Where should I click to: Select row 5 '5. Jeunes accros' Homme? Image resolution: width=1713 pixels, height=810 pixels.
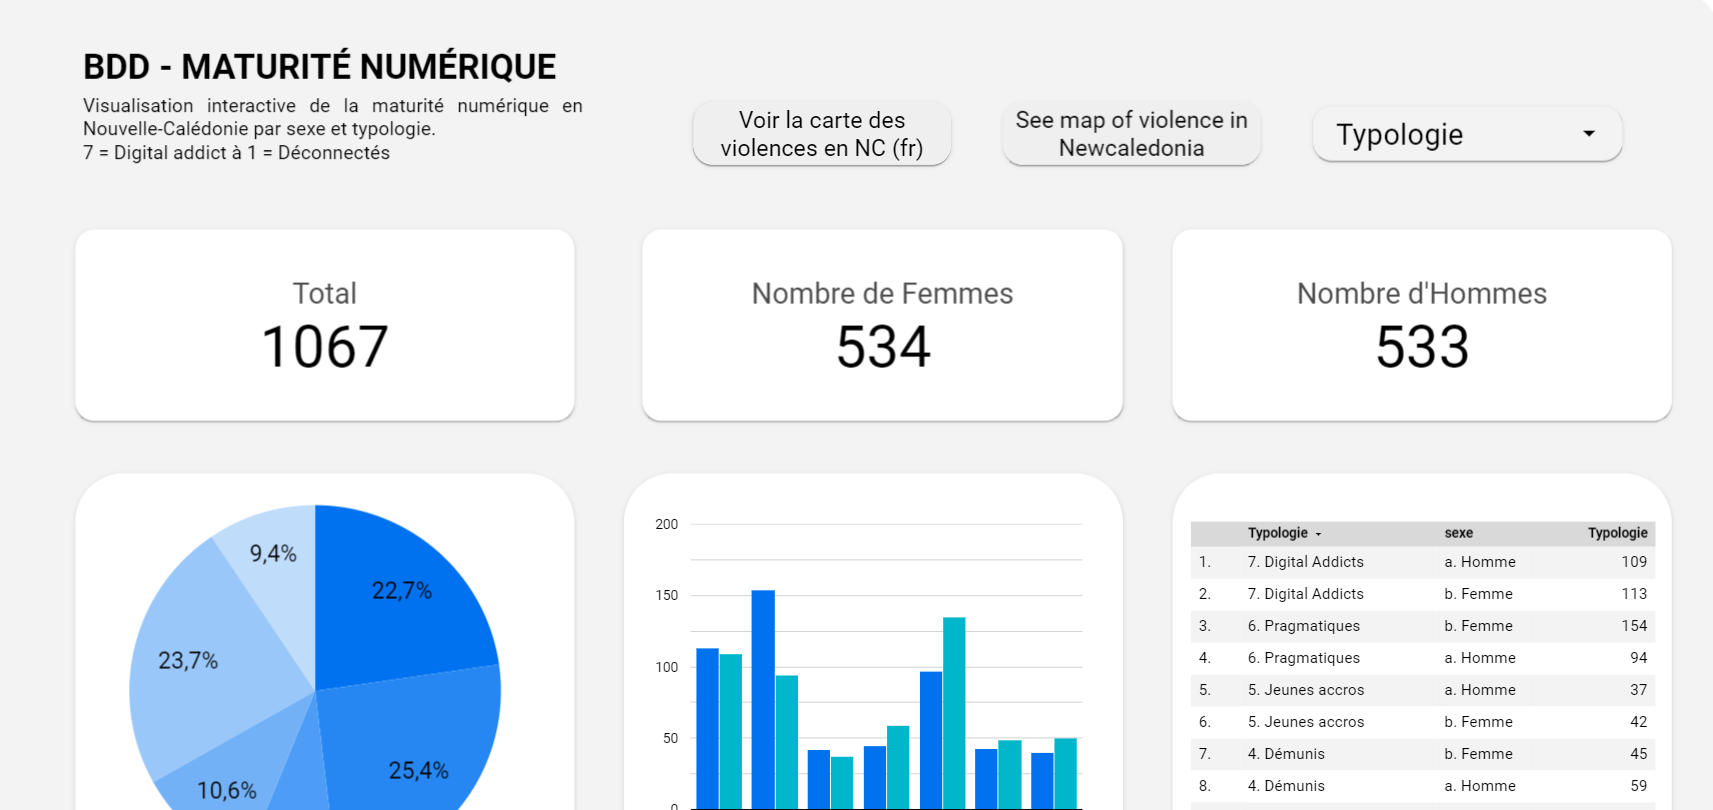[x=1422, y=690]
